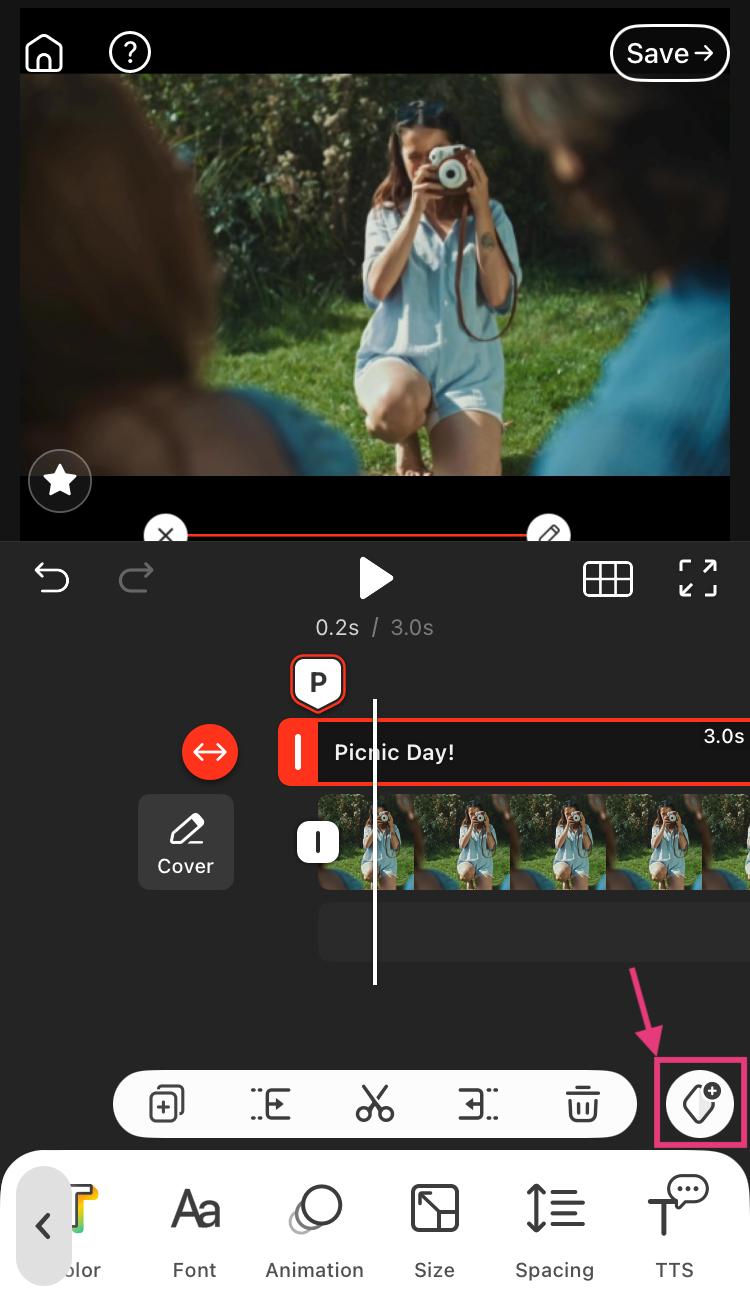Play the video preview
750x1302 pixels.
[375, 578]
